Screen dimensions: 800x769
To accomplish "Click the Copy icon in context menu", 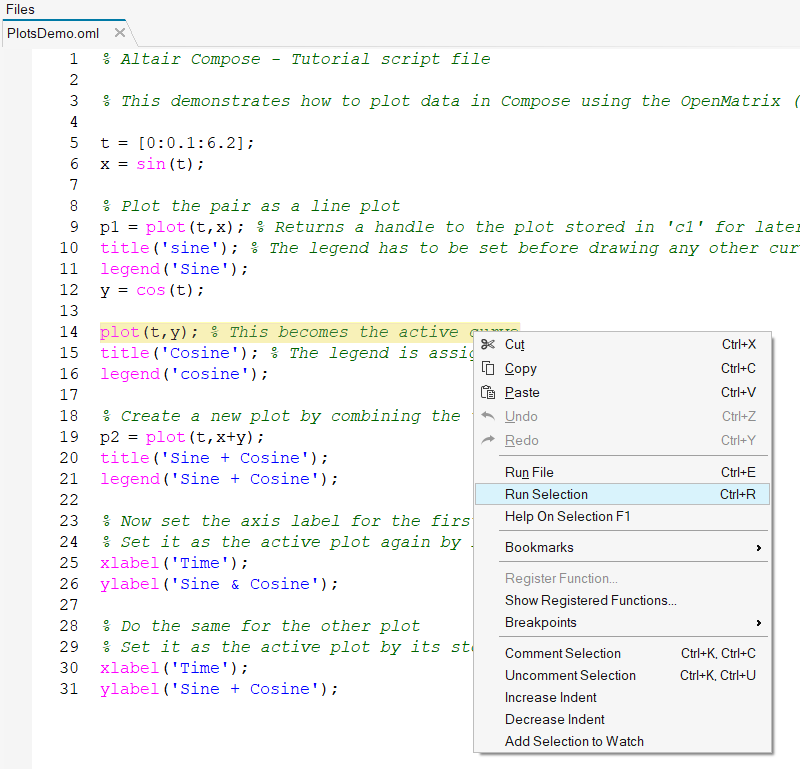I will click(488, 369).
